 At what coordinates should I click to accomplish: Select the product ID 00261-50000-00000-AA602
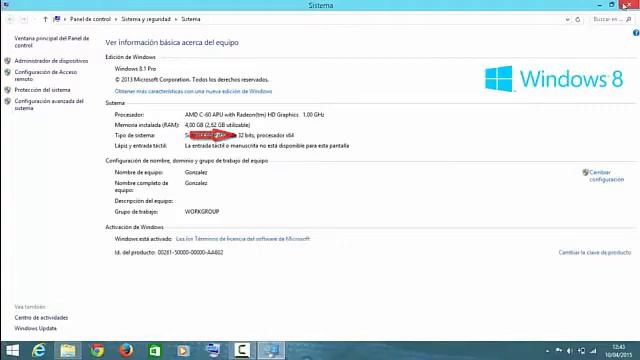click(x=190, y=253)
